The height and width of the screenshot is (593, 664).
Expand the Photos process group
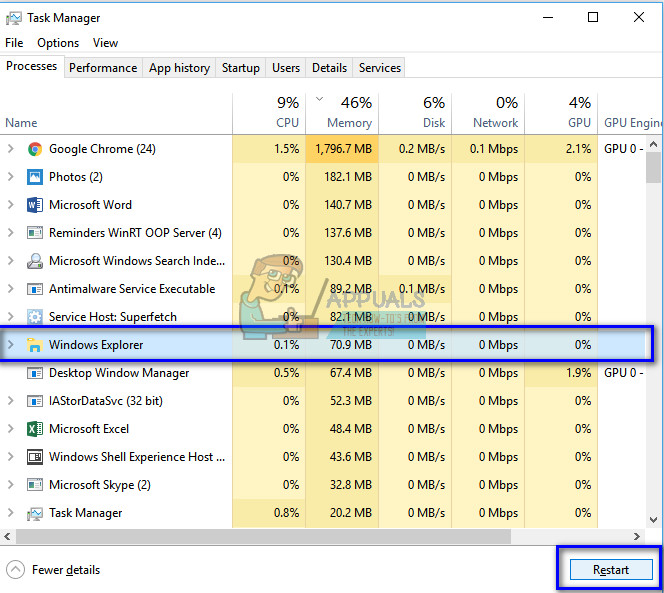(11, 177)
